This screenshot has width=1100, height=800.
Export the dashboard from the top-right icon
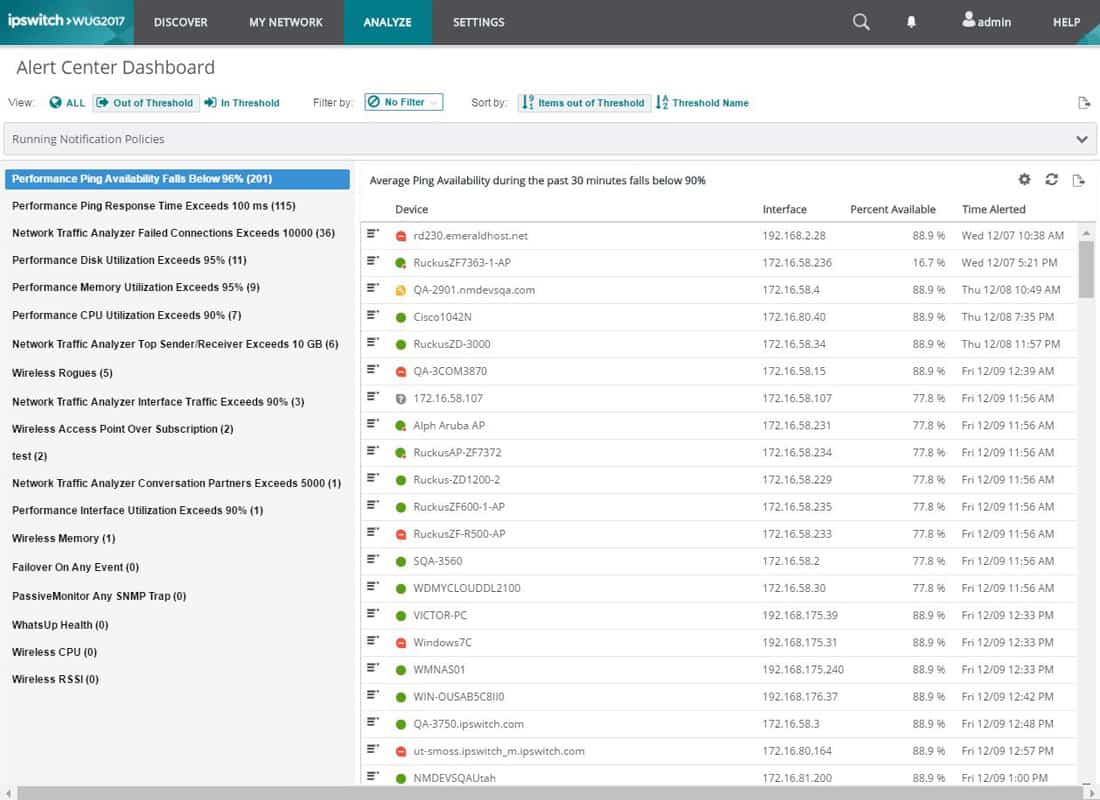tap(1084, 102)
